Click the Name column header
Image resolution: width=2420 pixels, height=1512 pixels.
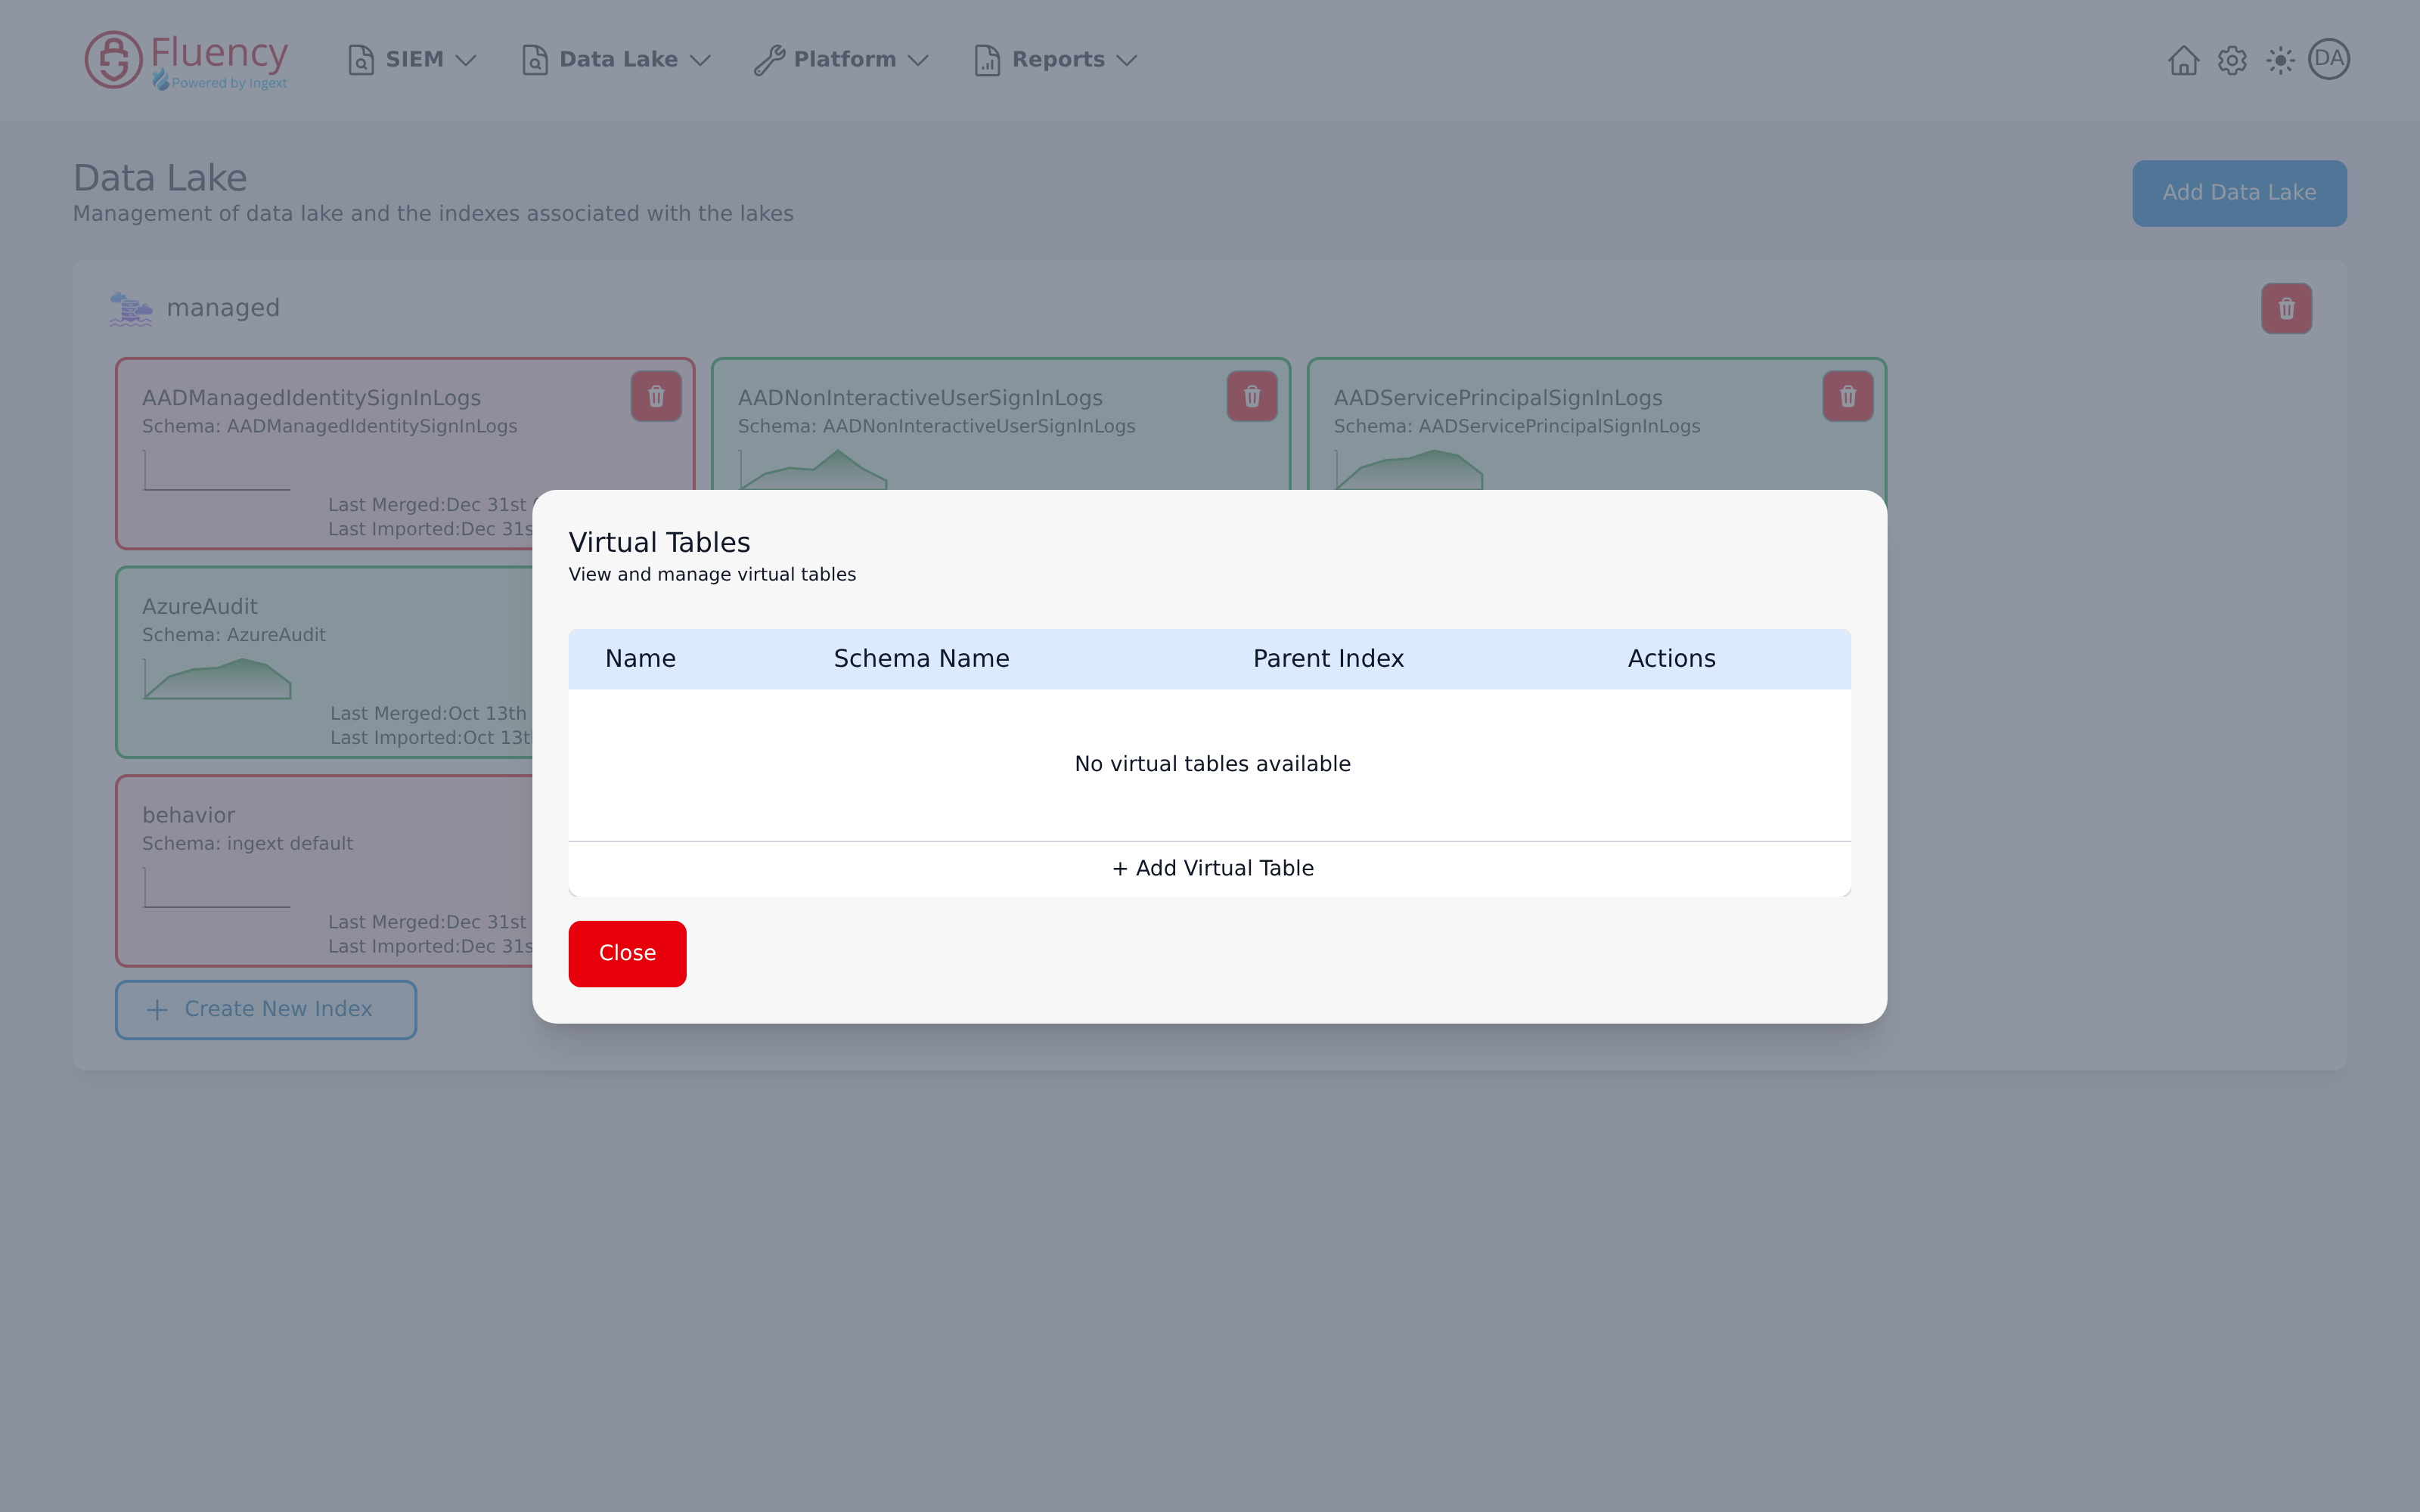click(x=640, y=659)
